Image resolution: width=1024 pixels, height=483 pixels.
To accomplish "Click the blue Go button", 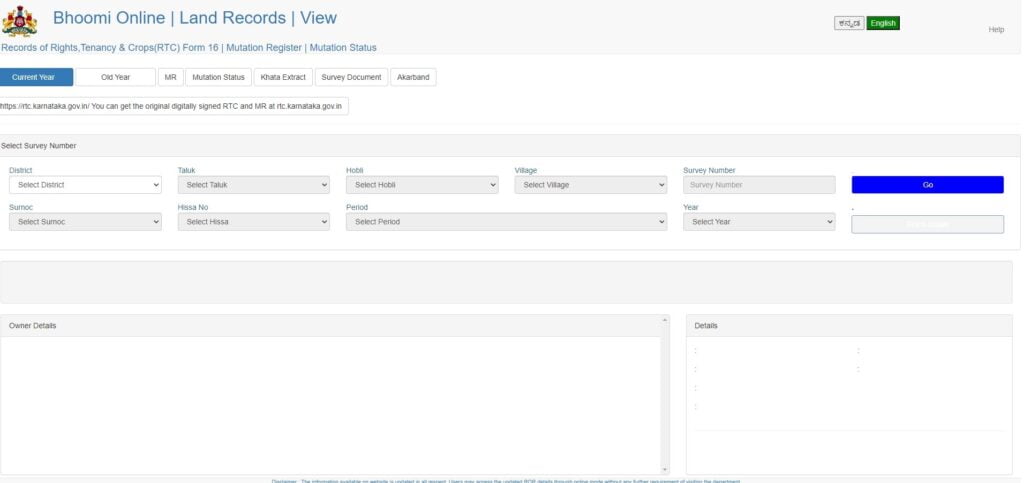I will point(927,185).
